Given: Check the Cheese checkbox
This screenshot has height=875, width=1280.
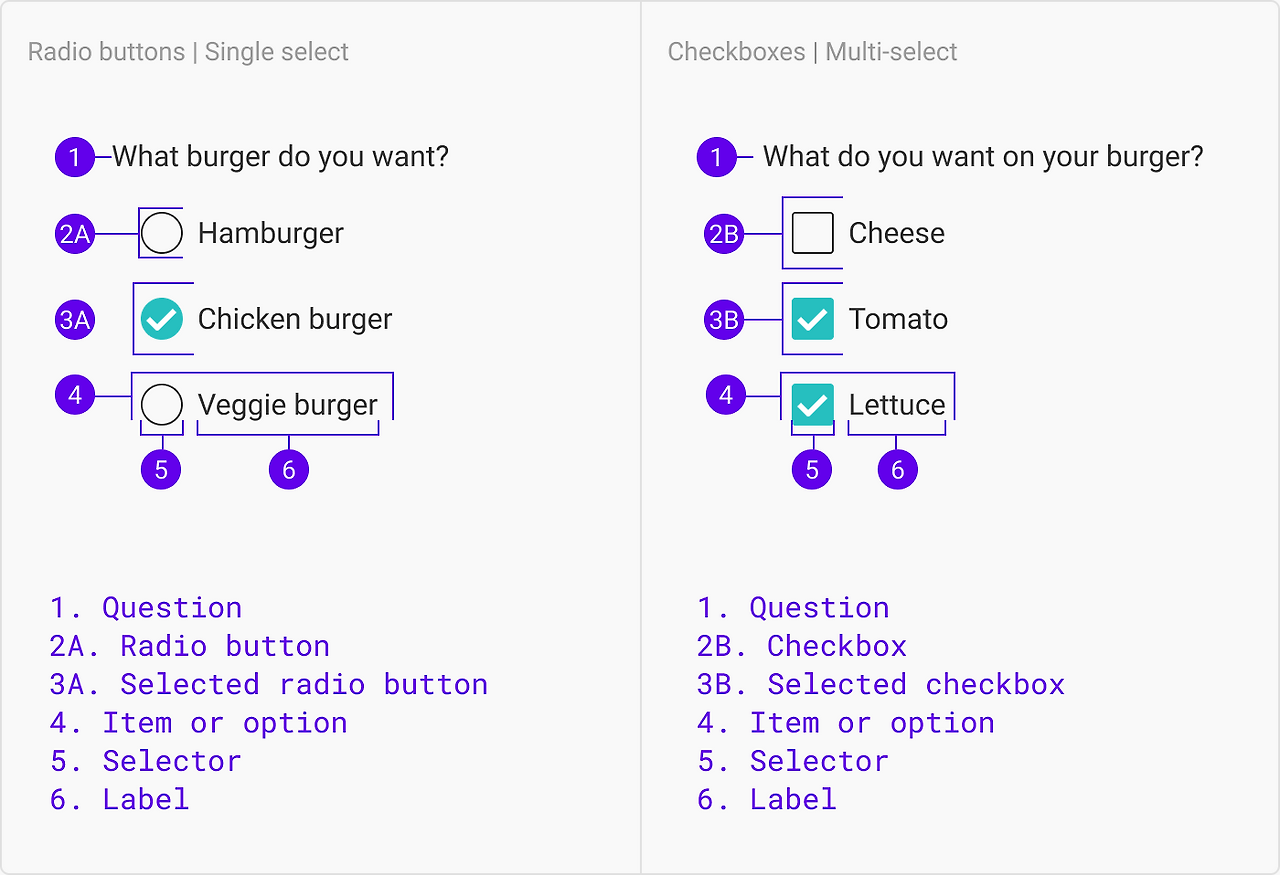Looking at the screenshot, I should 812,233.
